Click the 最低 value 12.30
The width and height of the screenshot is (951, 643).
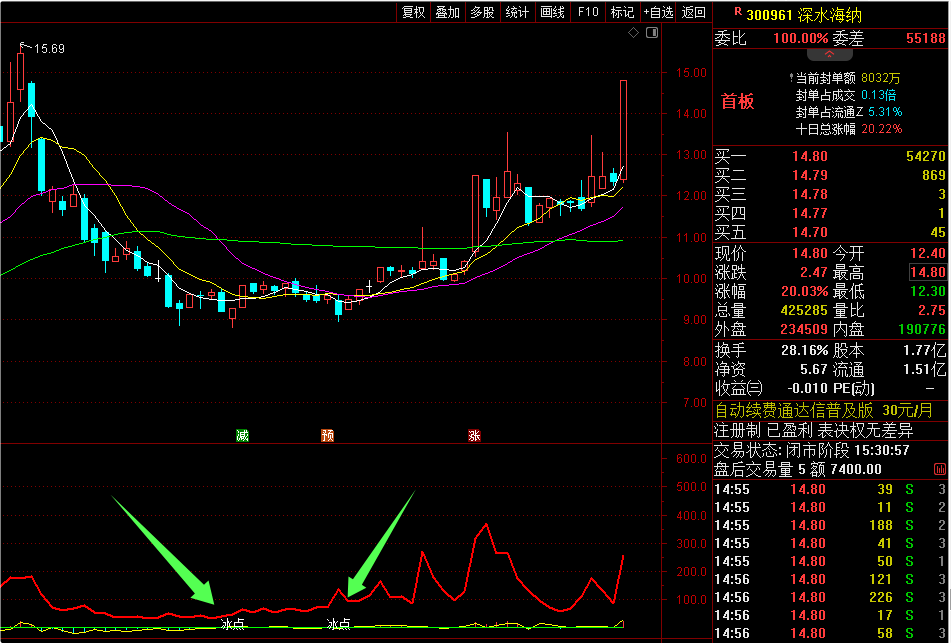tap(928, 291)
